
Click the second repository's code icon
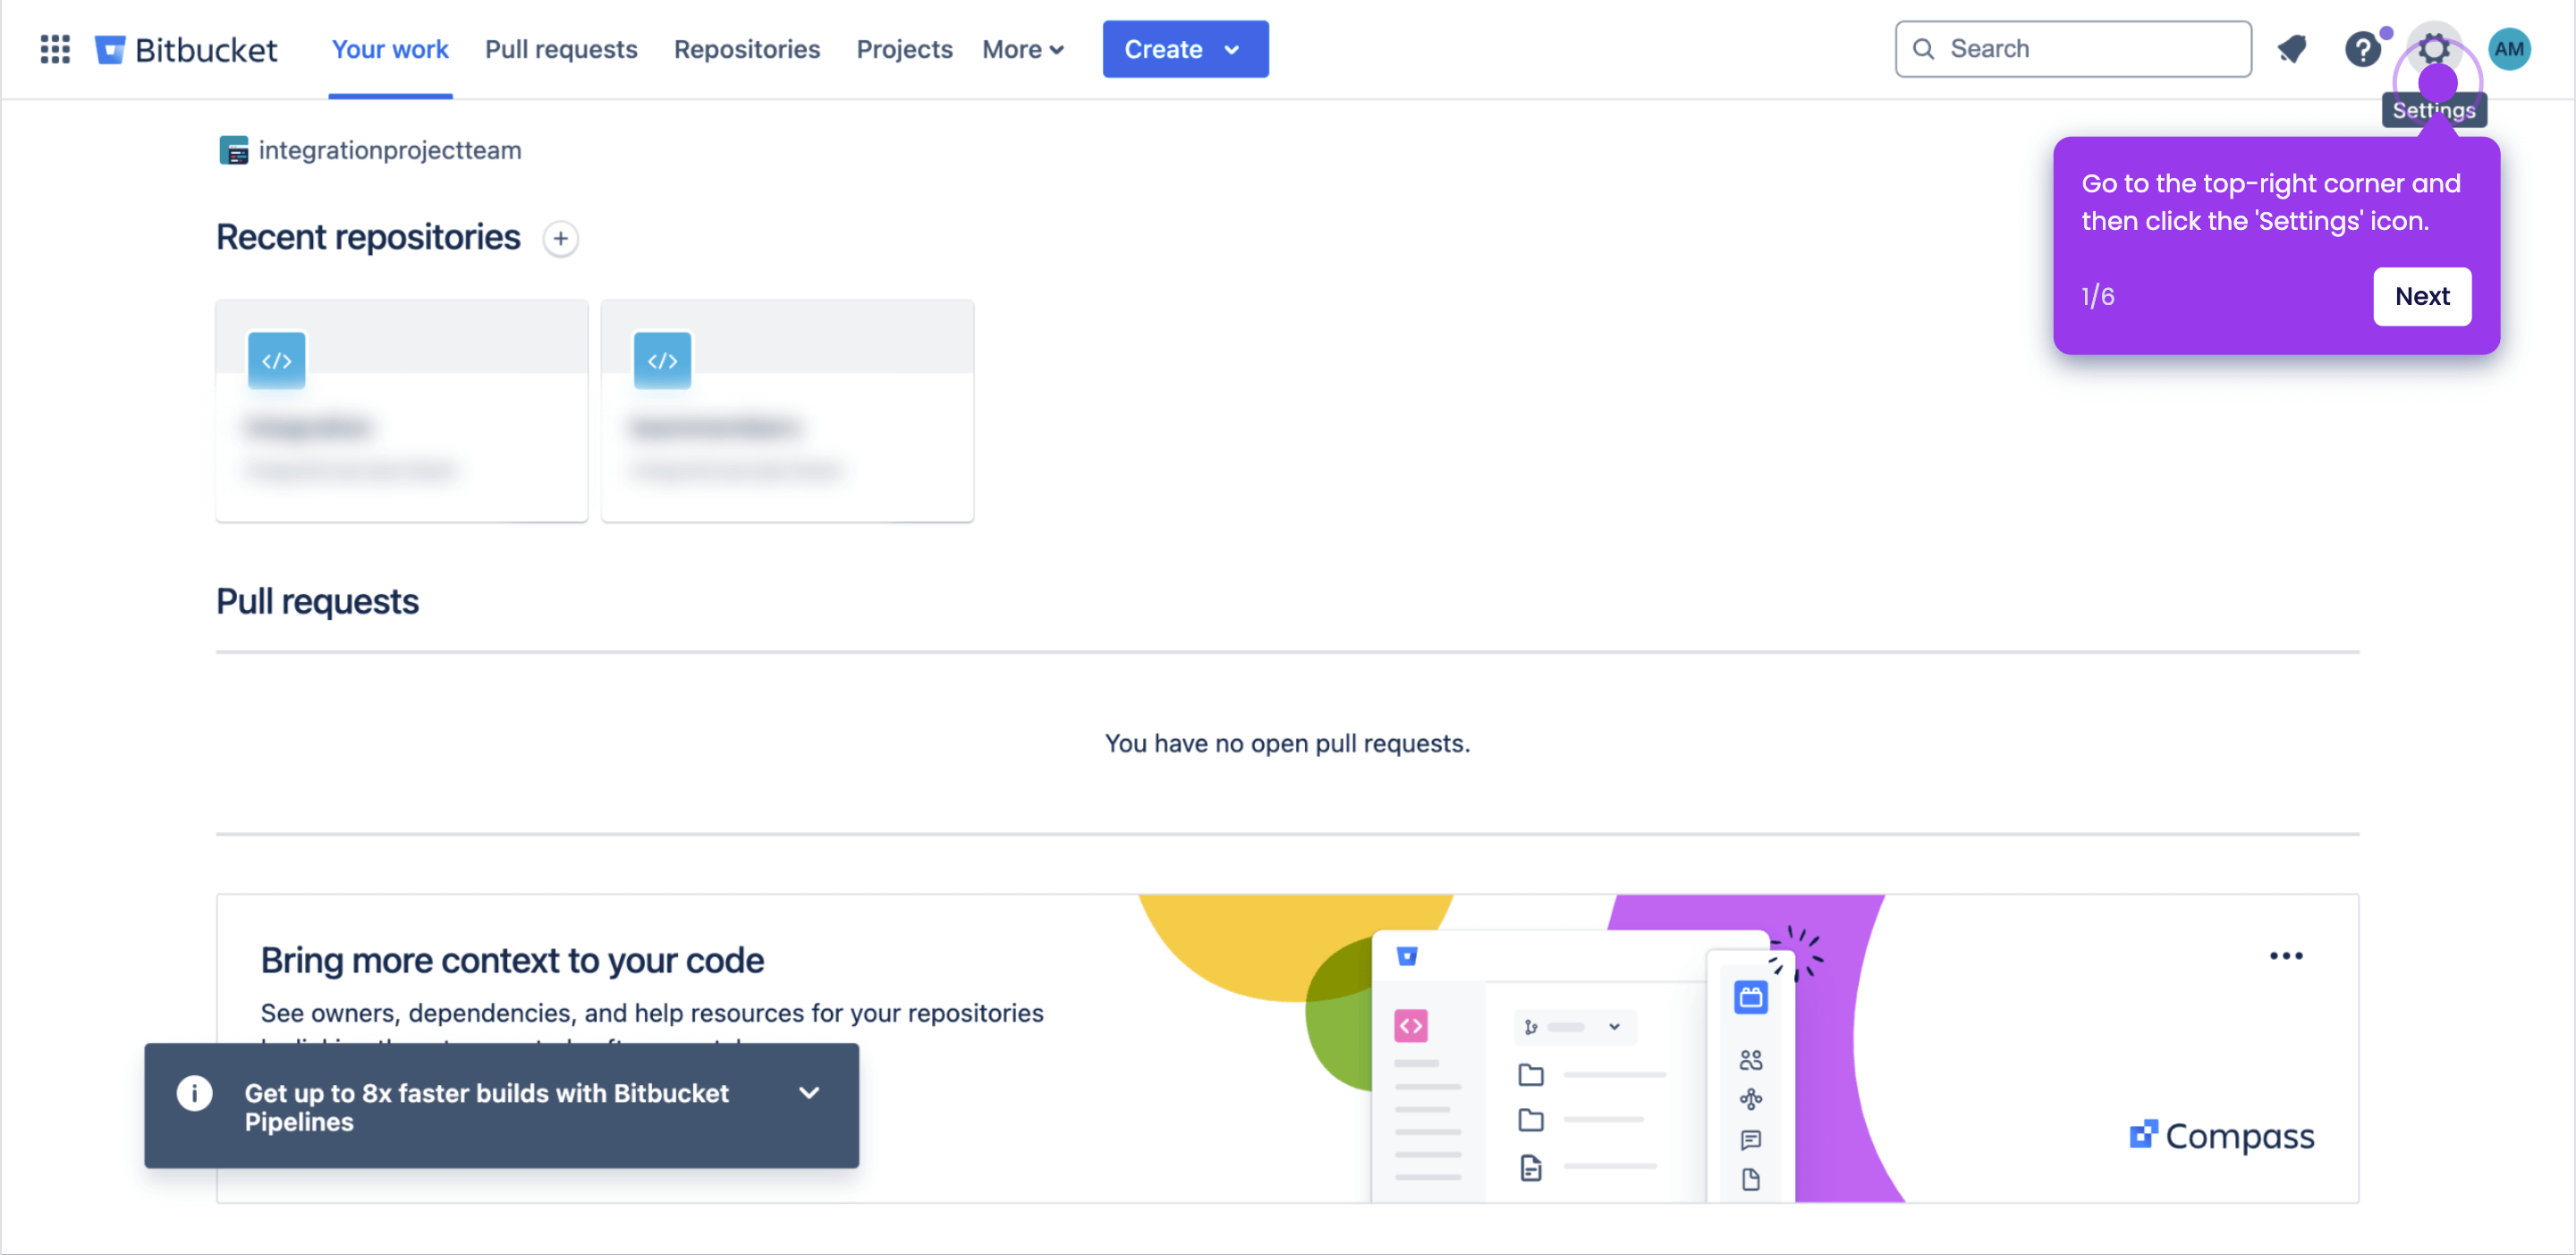[x=662, y=360]
